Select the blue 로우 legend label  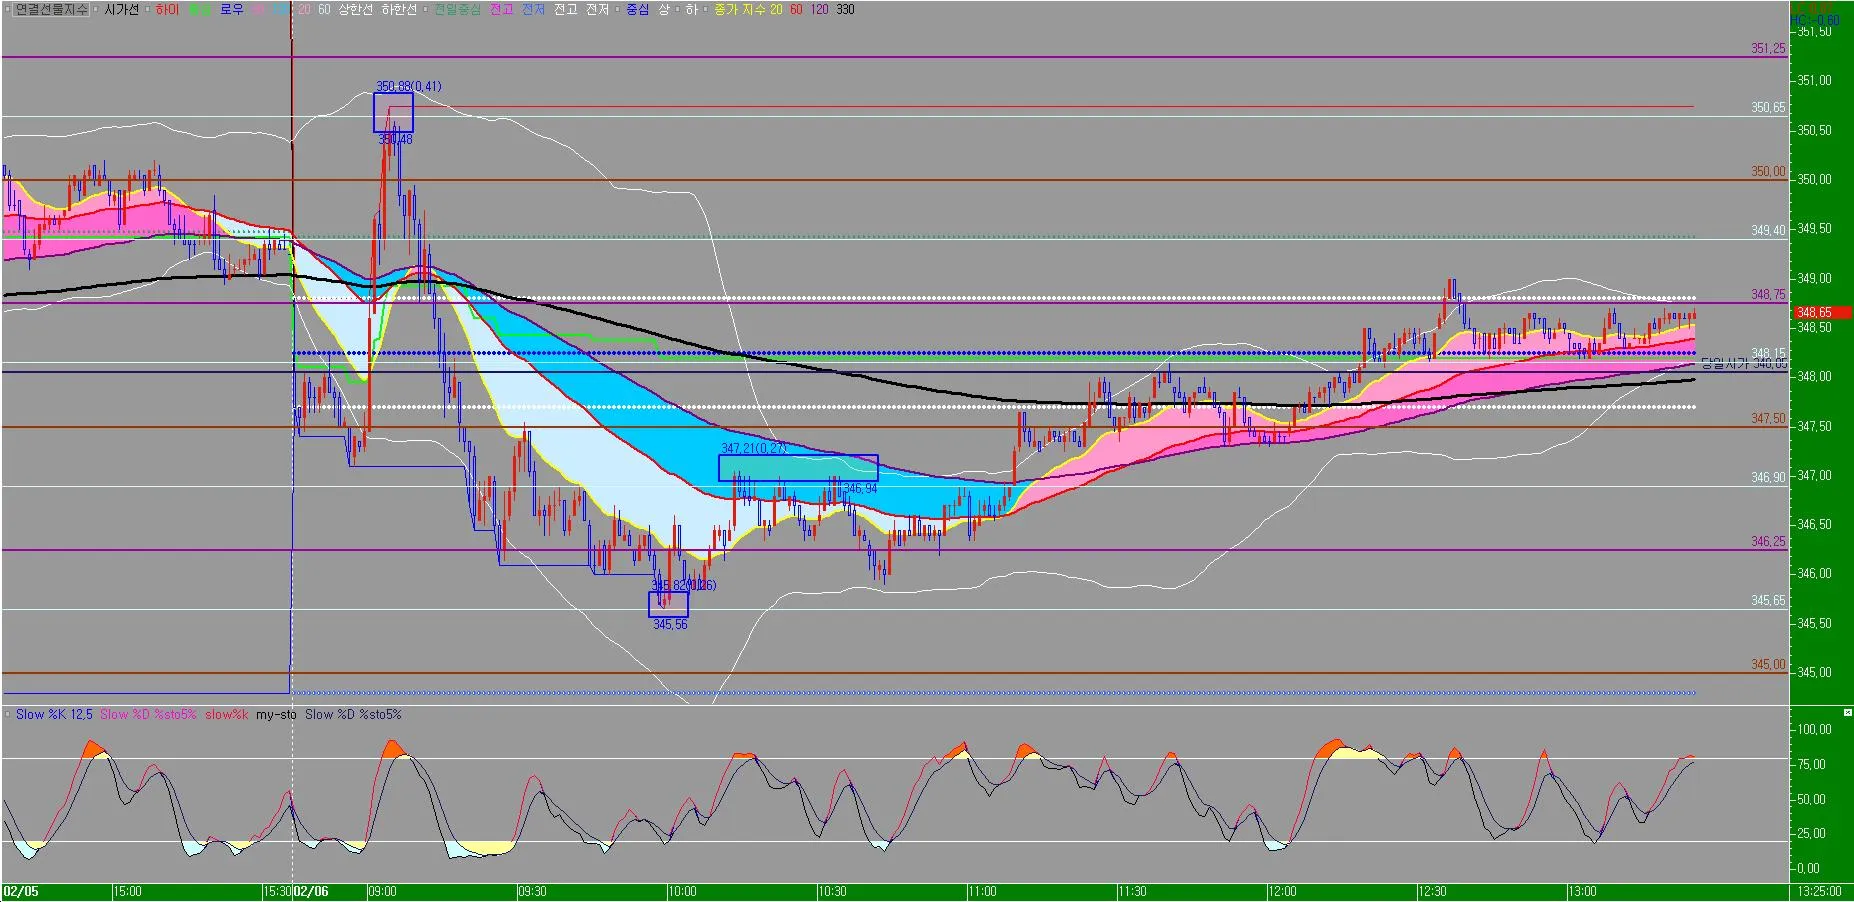click(232, 9)
